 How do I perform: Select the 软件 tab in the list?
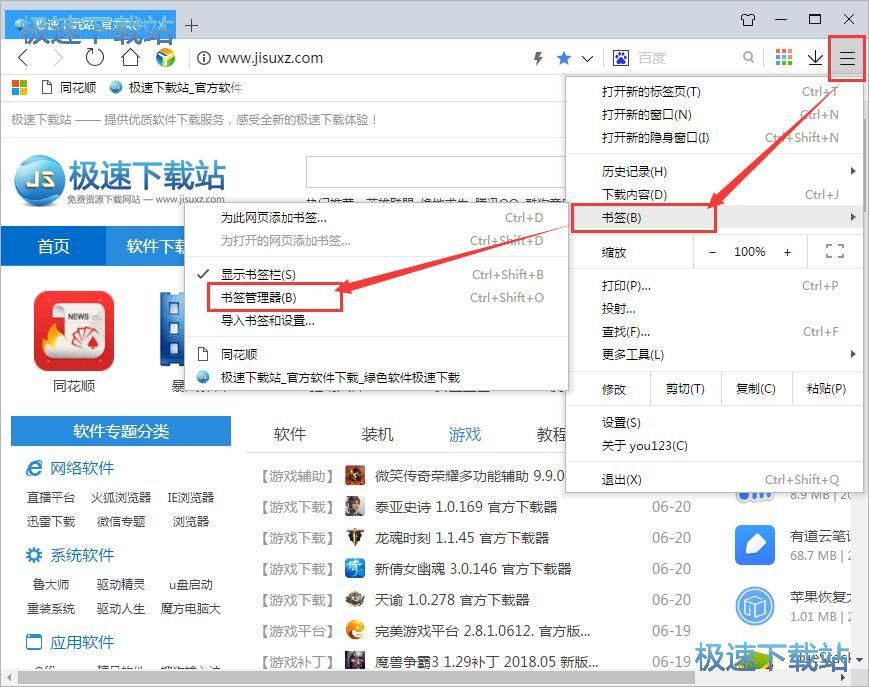[289, 434]
